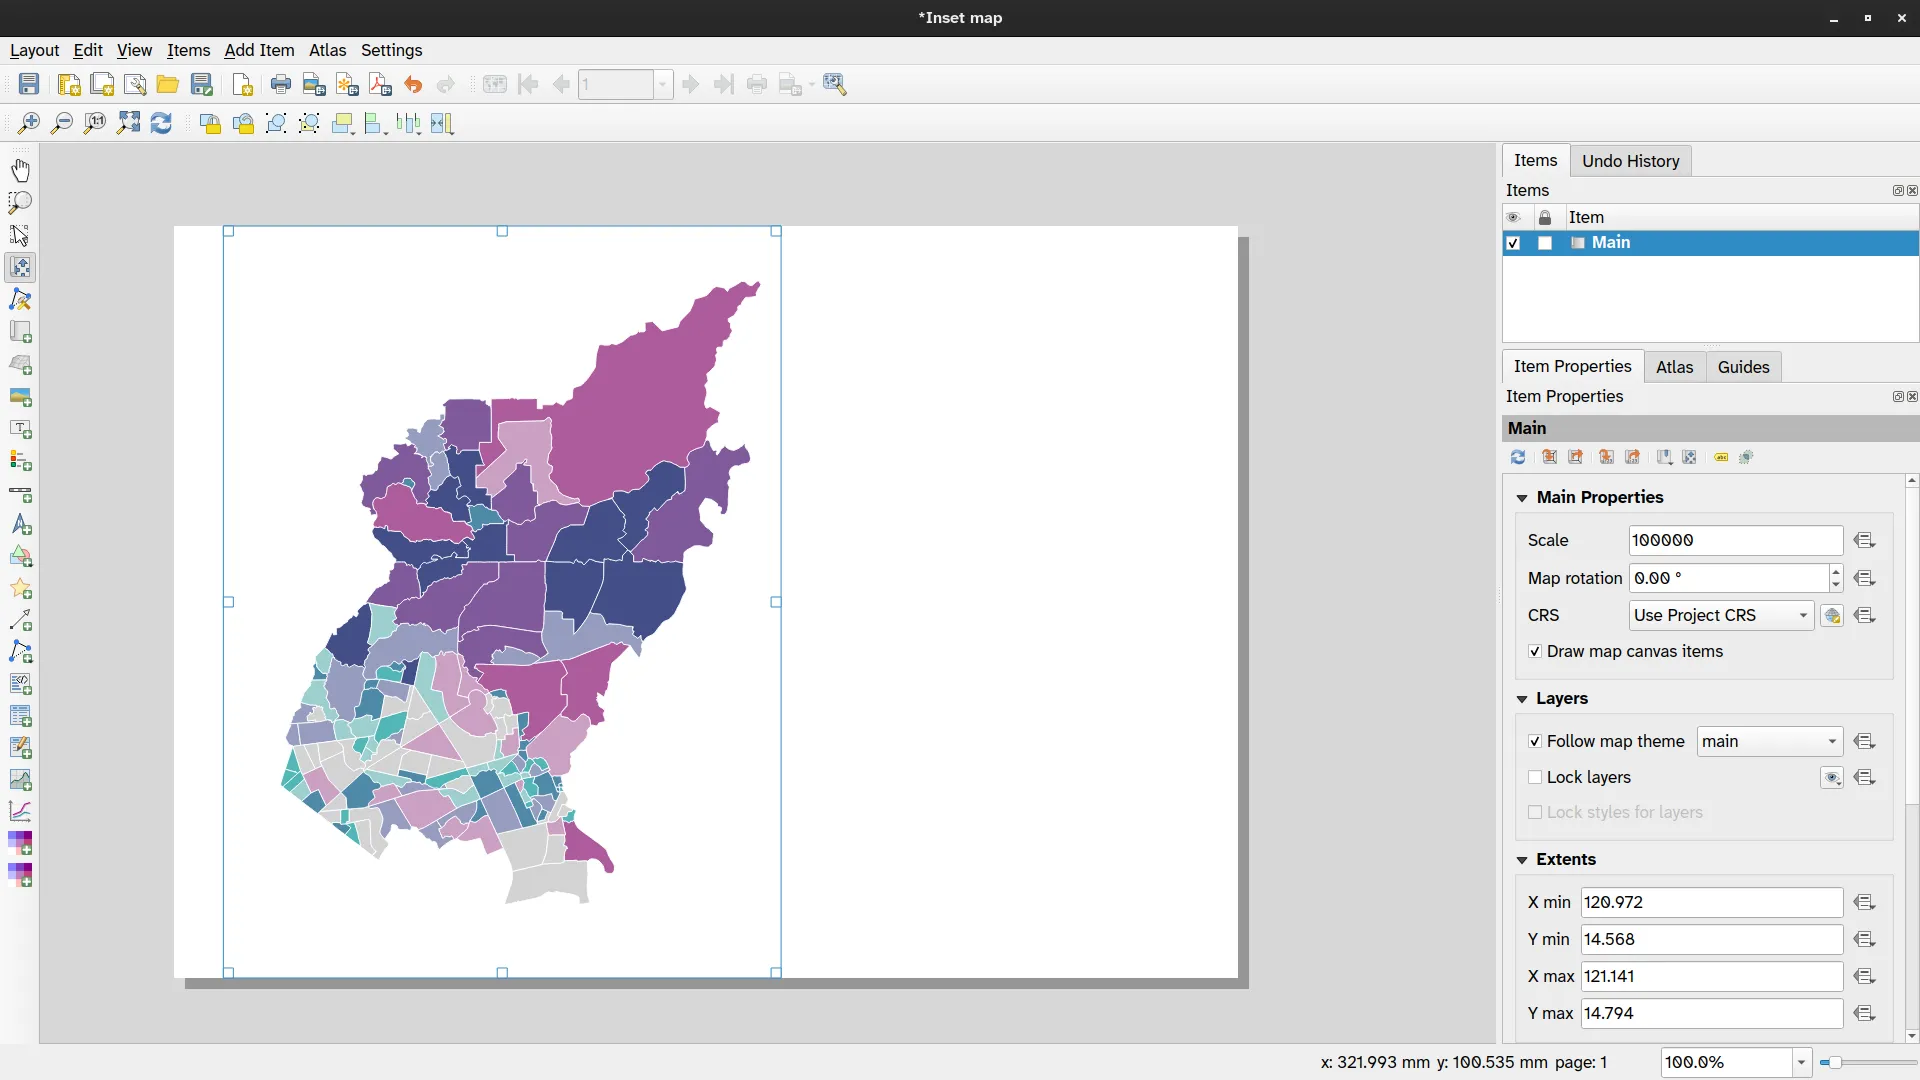Collapse the Extents section
Viewport: 1920px width, 1080px height.
[x=1522, y=860]
